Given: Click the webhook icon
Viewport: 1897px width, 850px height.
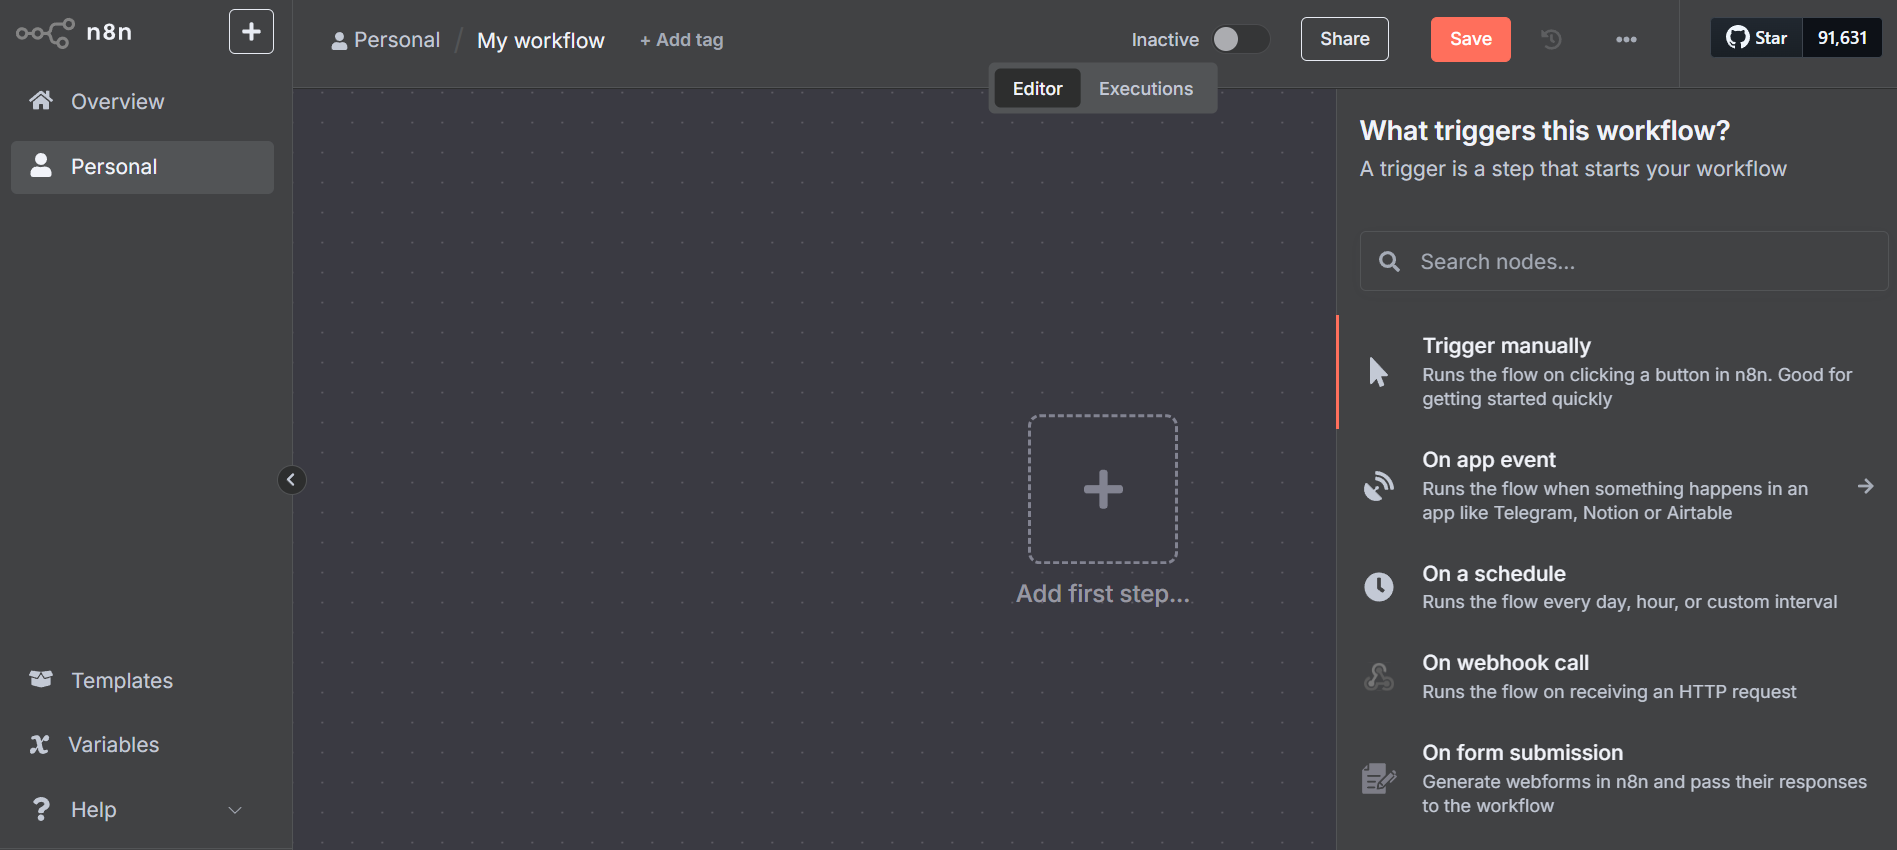Looking at the screenshot, I should click(1379, 677).
